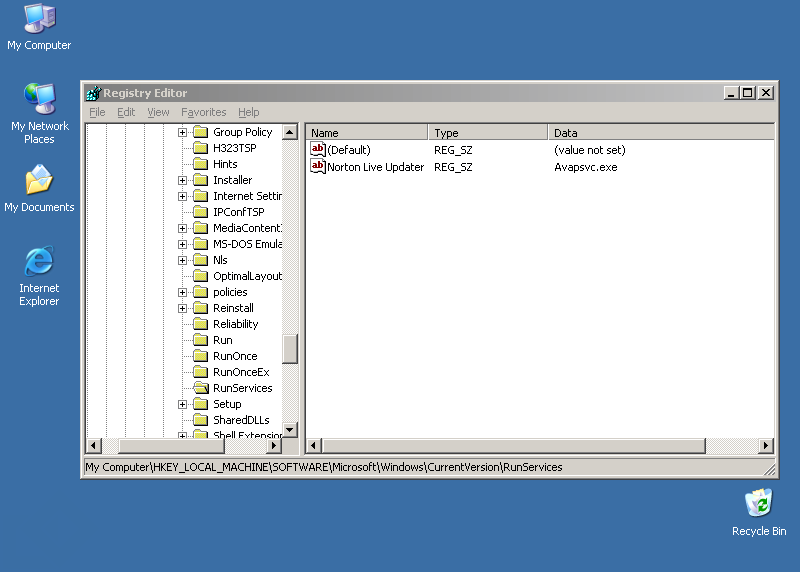Open the File menu

point(97,112)
